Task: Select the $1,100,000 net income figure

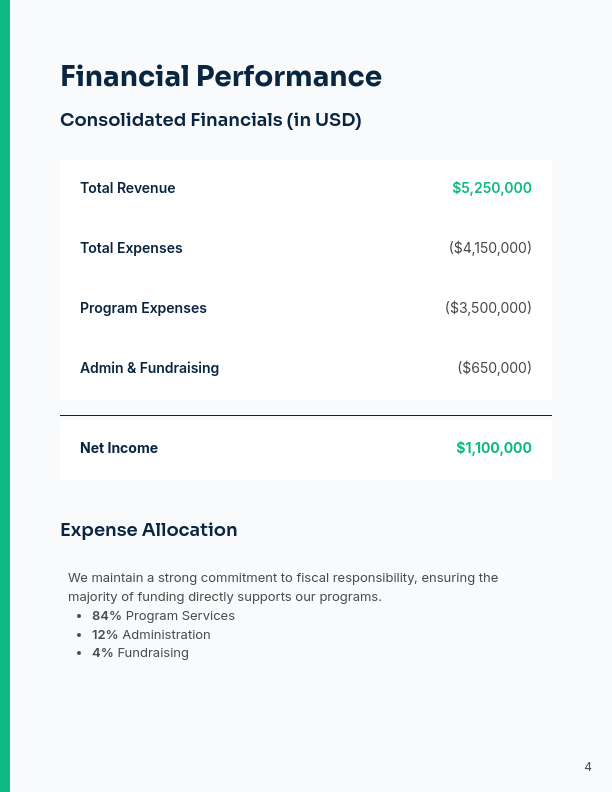Action: pyautogui.click(x=493, y=448)
